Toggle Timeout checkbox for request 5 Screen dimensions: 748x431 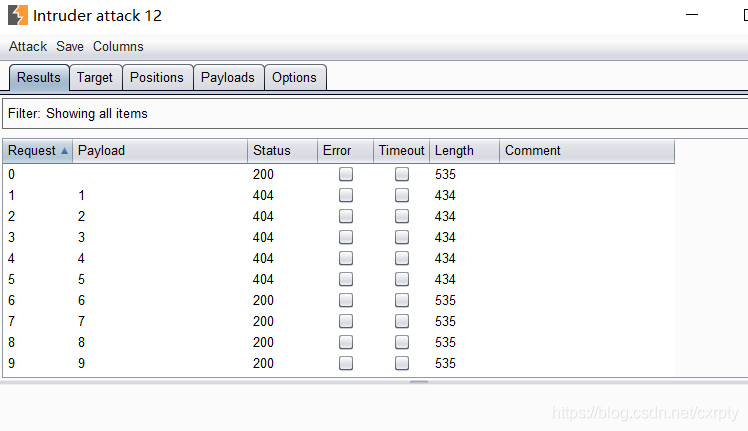tap(402, 279)
